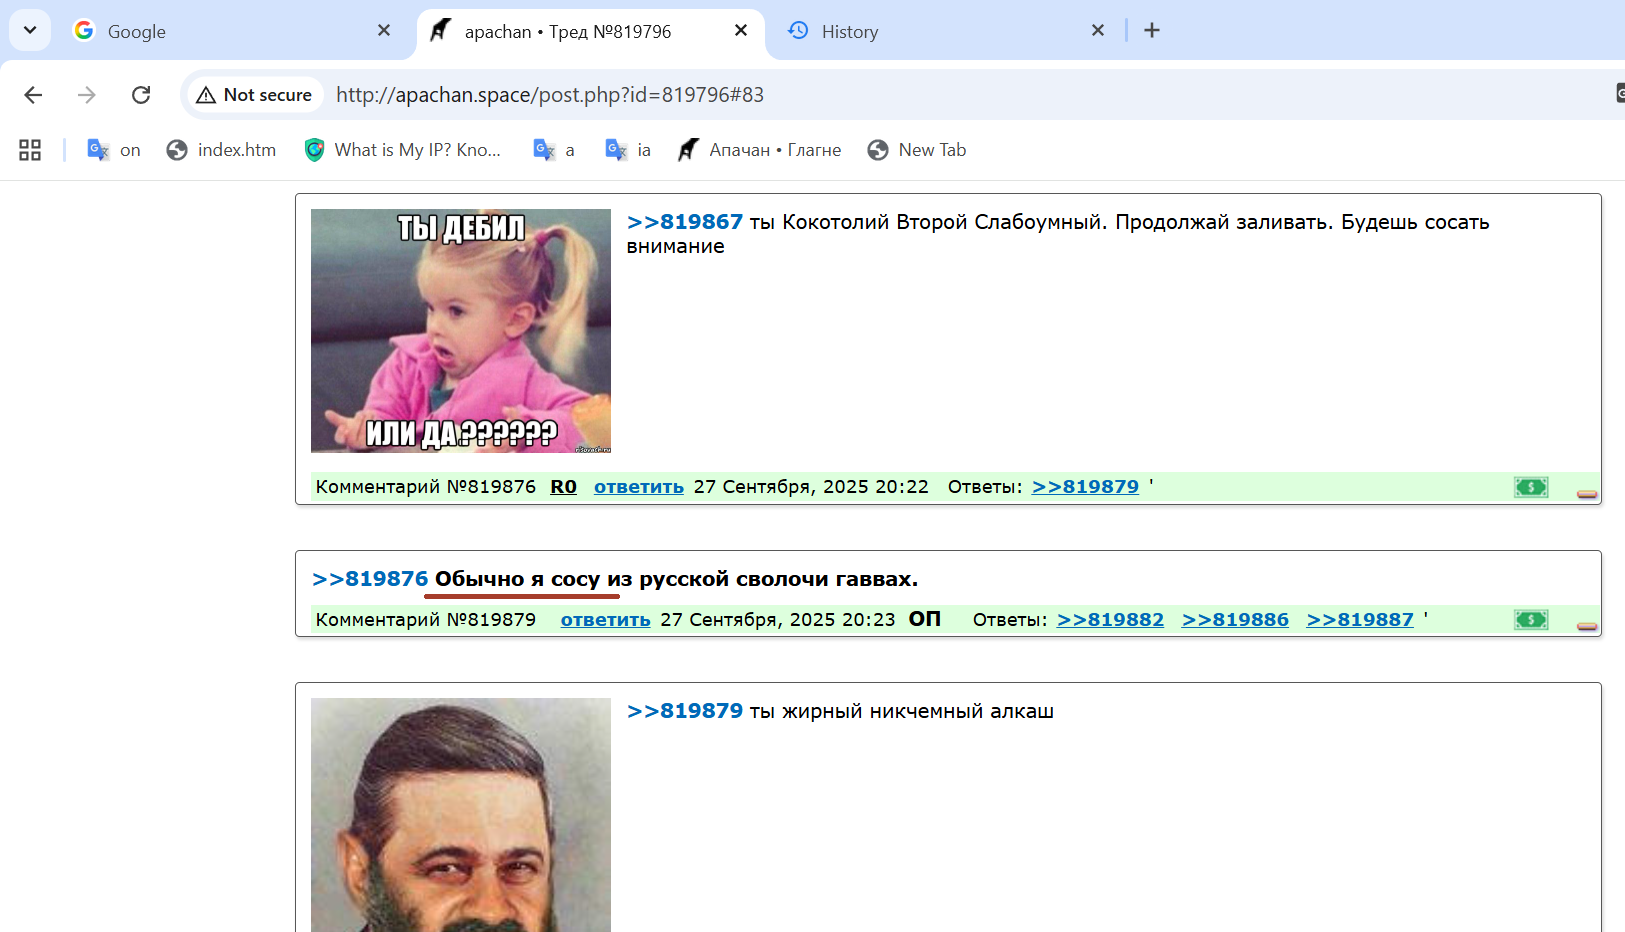Click the browser back arrow

tap(33, 95)
